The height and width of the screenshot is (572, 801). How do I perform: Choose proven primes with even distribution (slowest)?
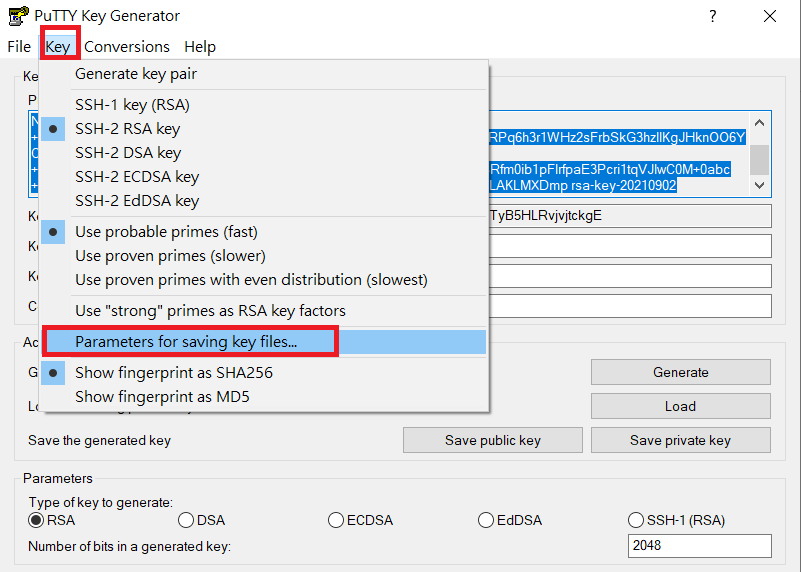pyautogui.click(x=264, y=280)
